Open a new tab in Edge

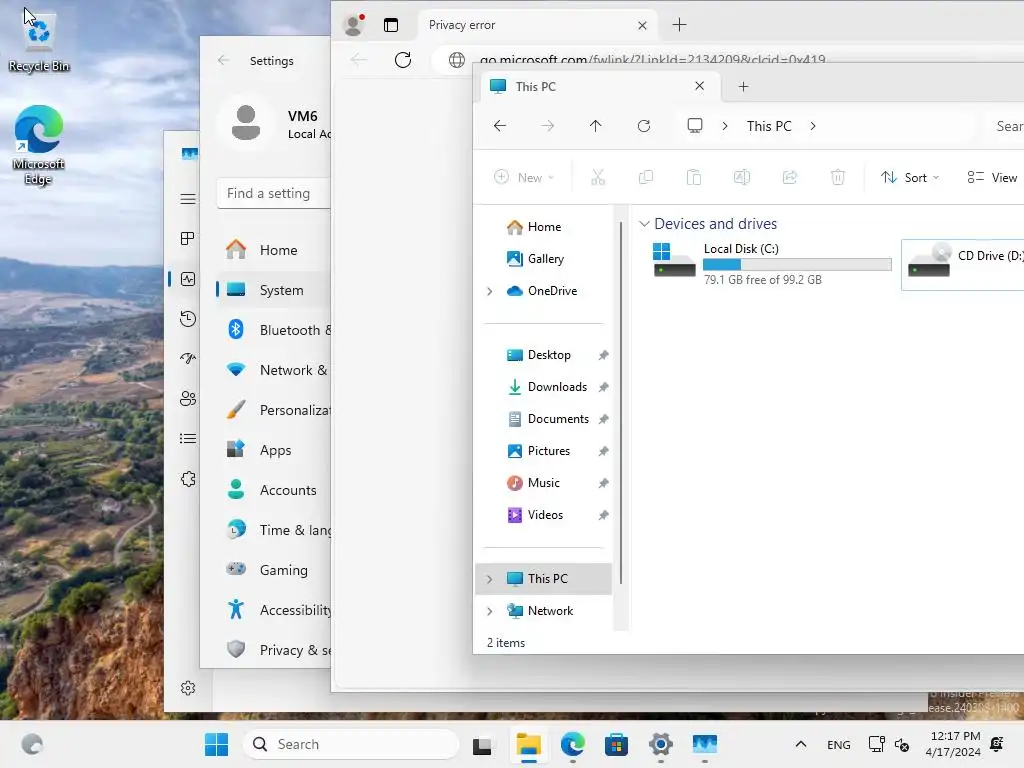(x=679, y=25)
